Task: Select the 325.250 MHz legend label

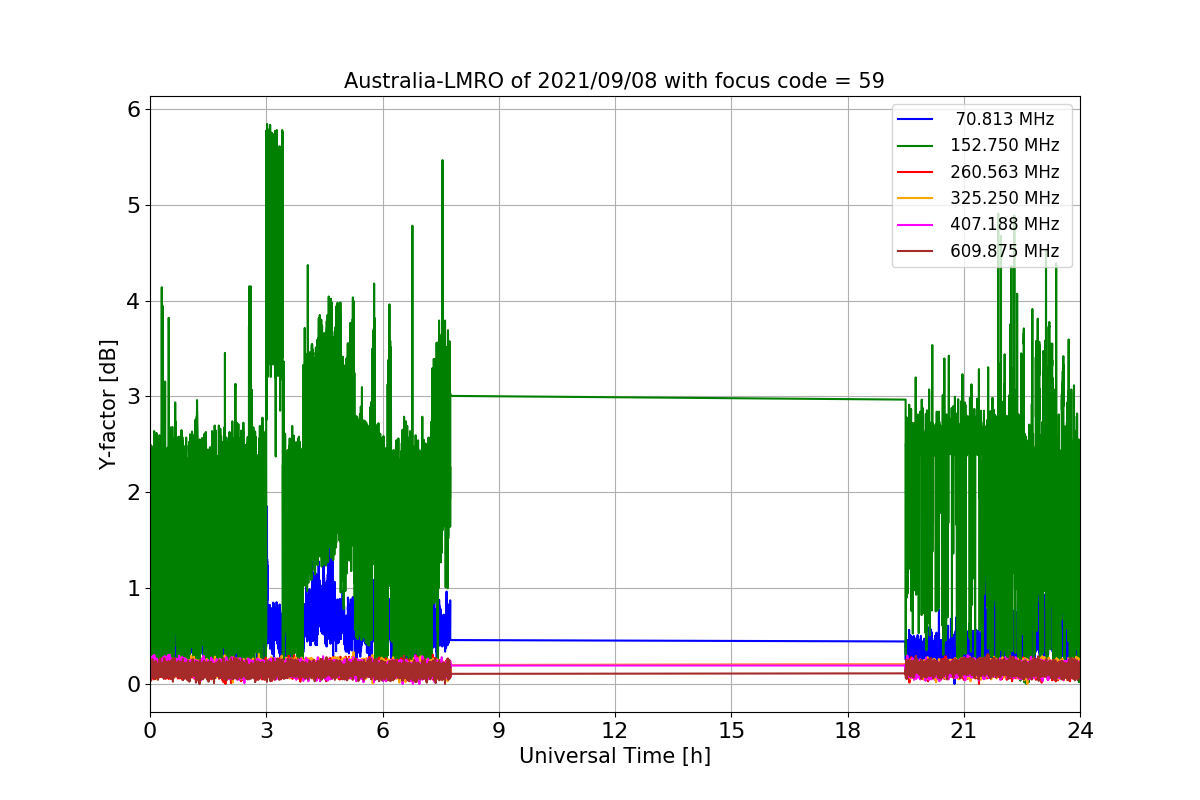Action: [x=1005, y=198]
